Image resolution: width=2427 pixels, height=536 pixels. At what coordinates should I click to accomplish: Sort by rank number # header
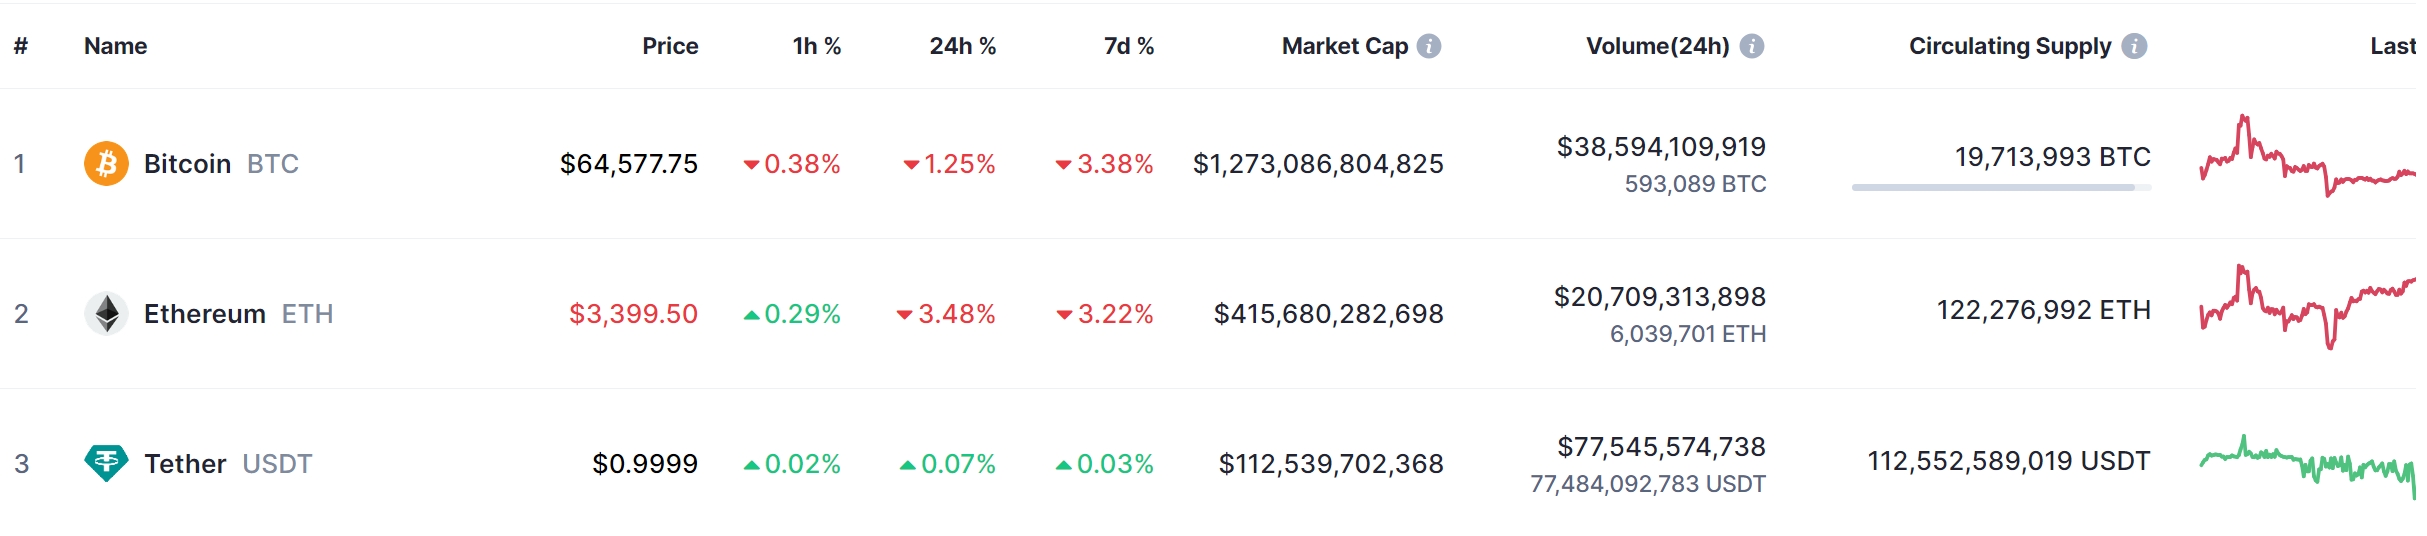[21, 46]
